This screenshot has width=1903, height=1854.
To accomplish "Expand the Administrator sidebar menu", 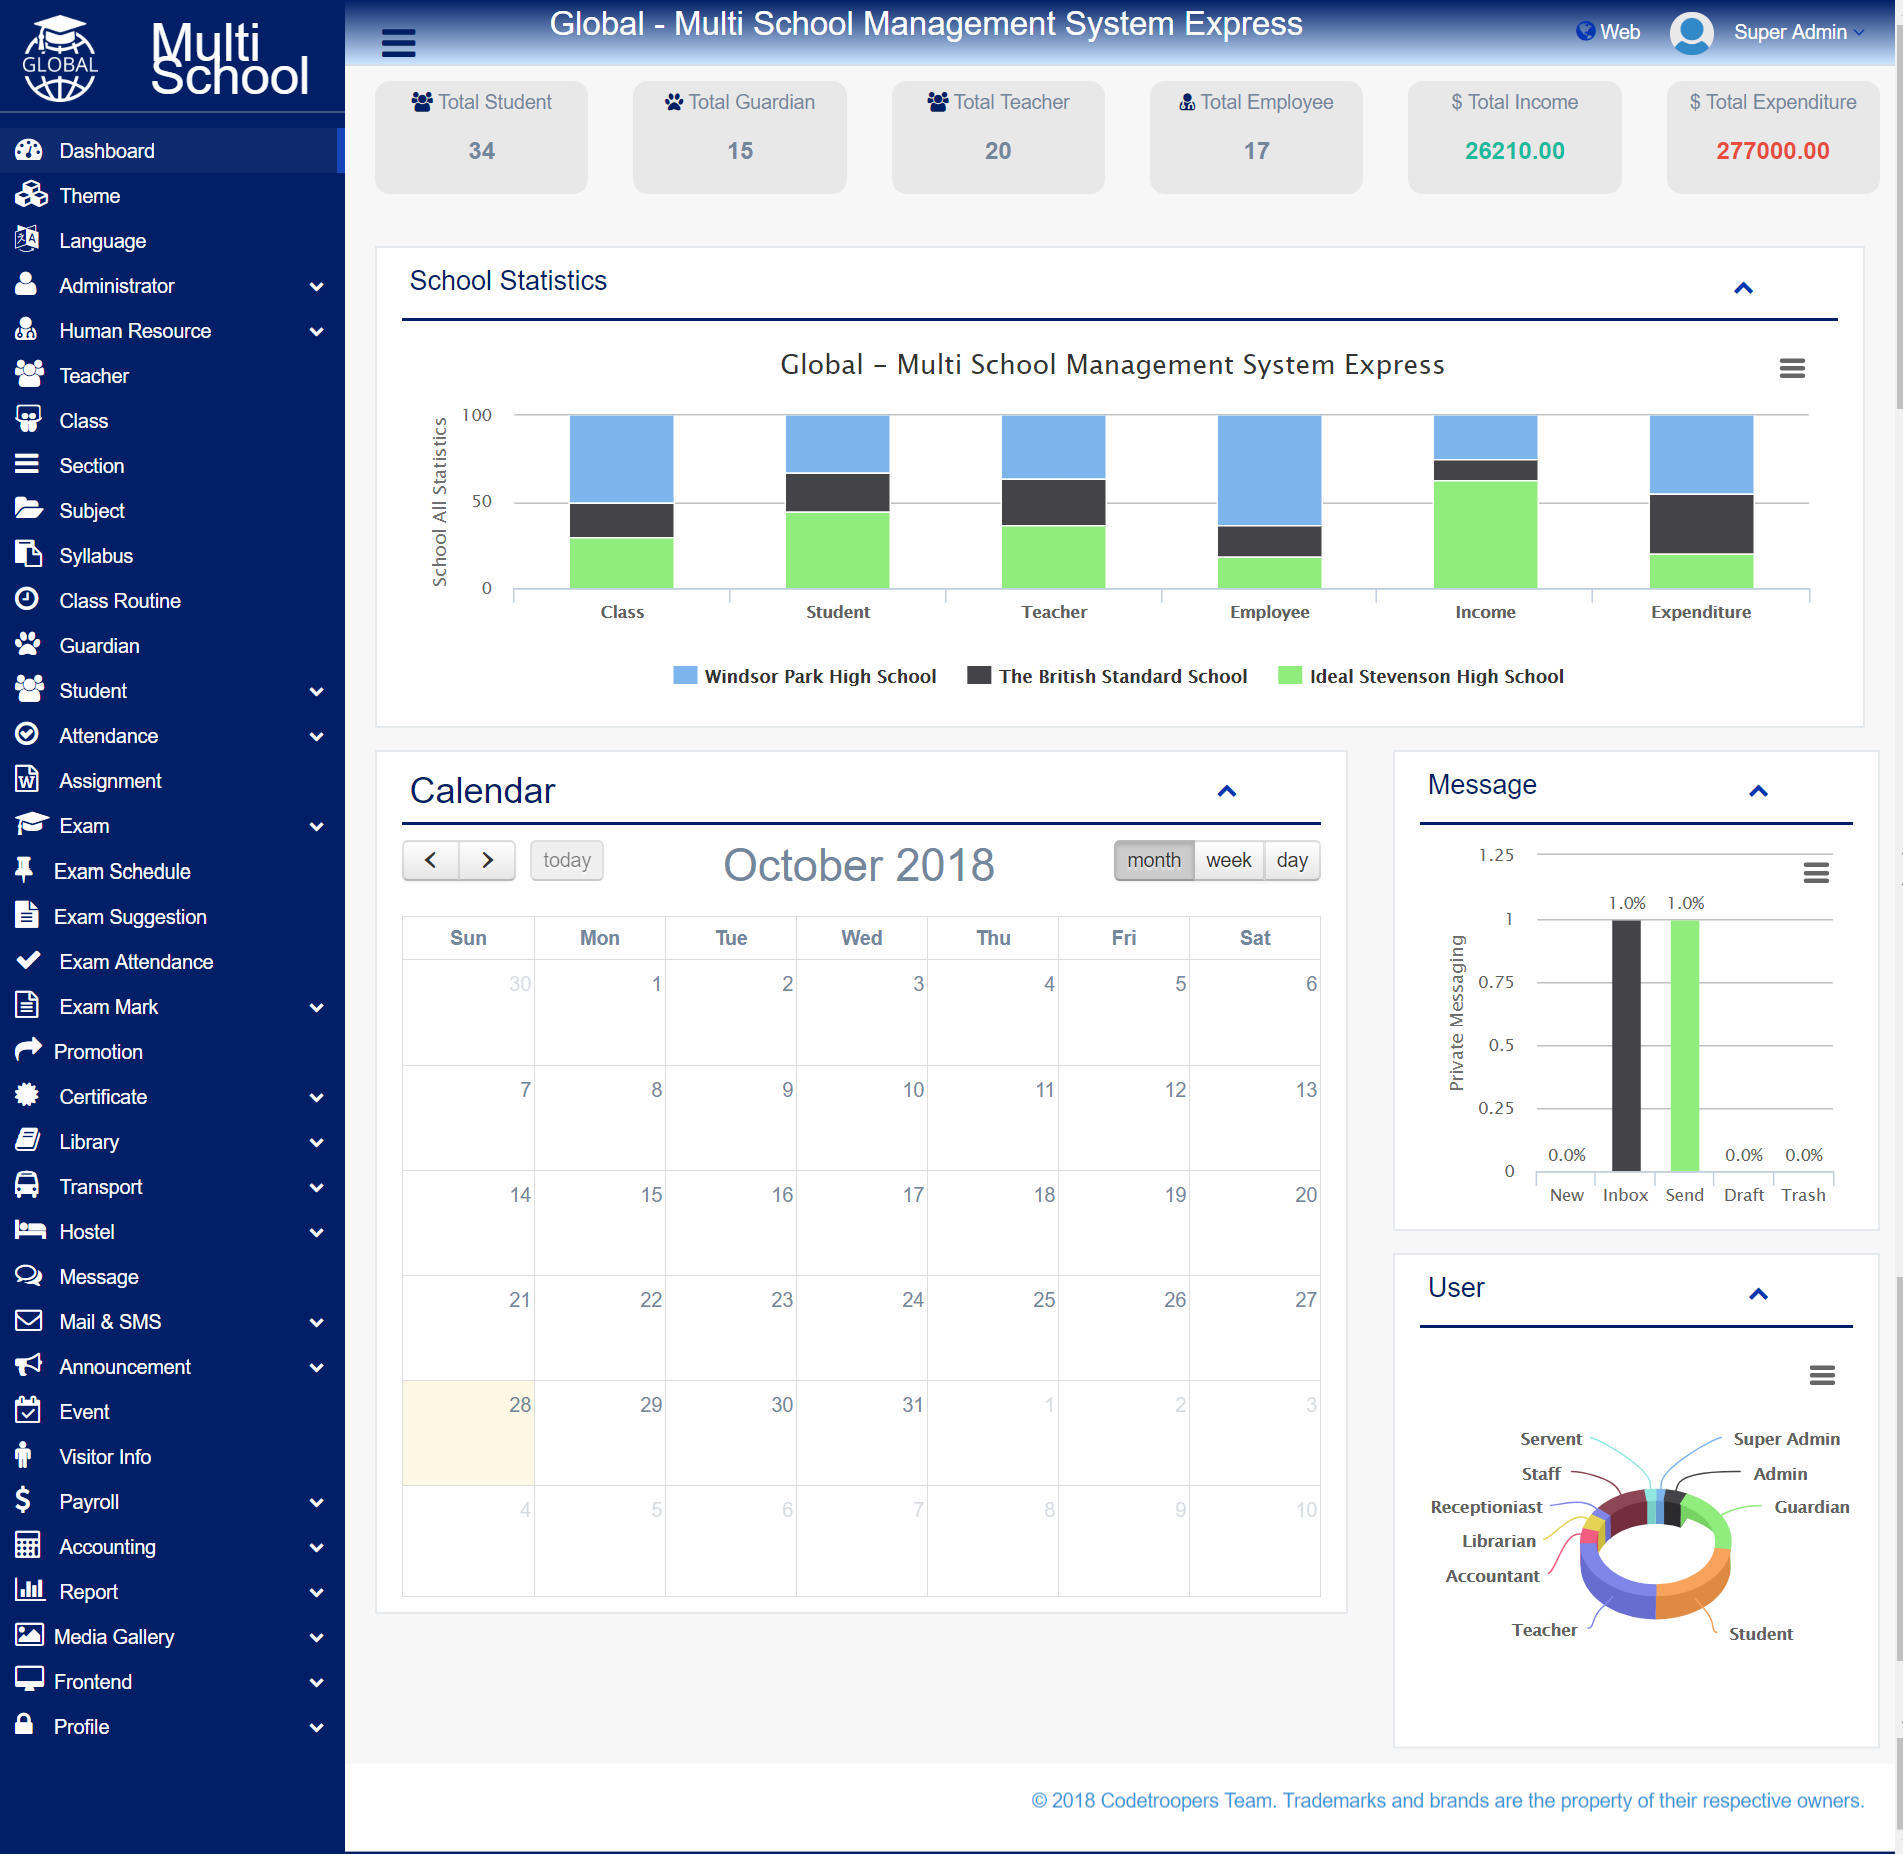I will point(172,286).
